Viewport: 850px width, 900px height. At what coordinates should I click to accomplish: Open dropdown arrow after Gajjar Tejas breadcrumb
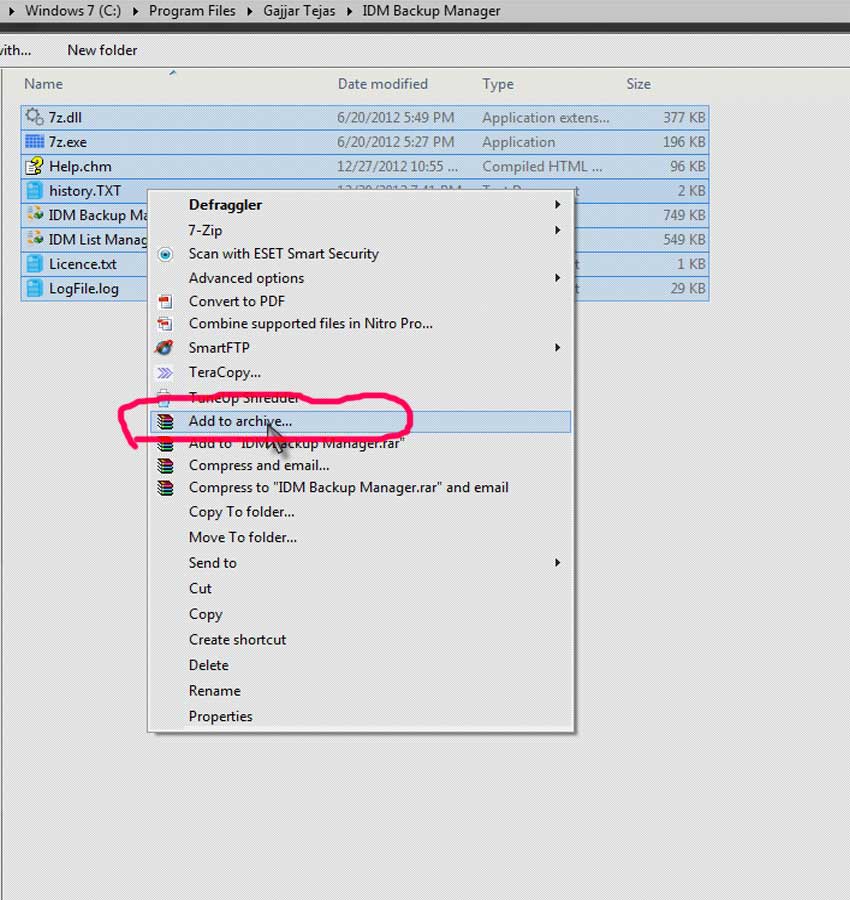point(349,11)
